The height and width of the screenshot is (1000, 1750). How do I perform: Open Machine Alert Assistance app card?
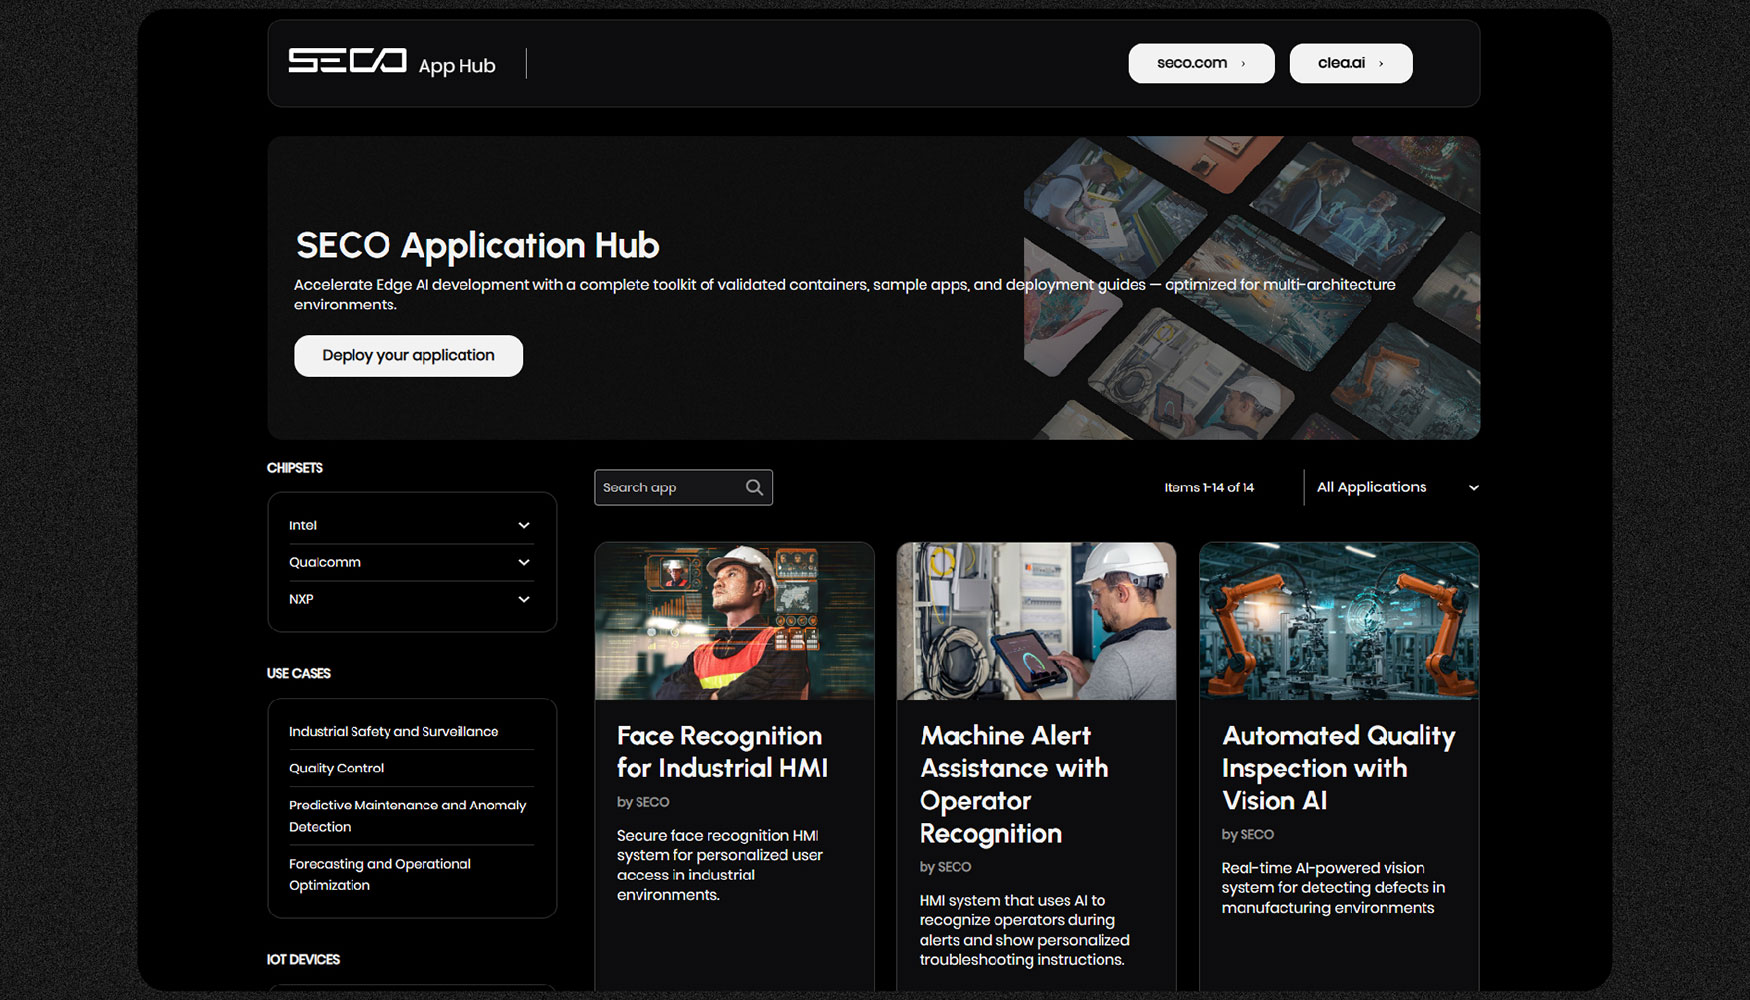click(x=1036, y=784)
